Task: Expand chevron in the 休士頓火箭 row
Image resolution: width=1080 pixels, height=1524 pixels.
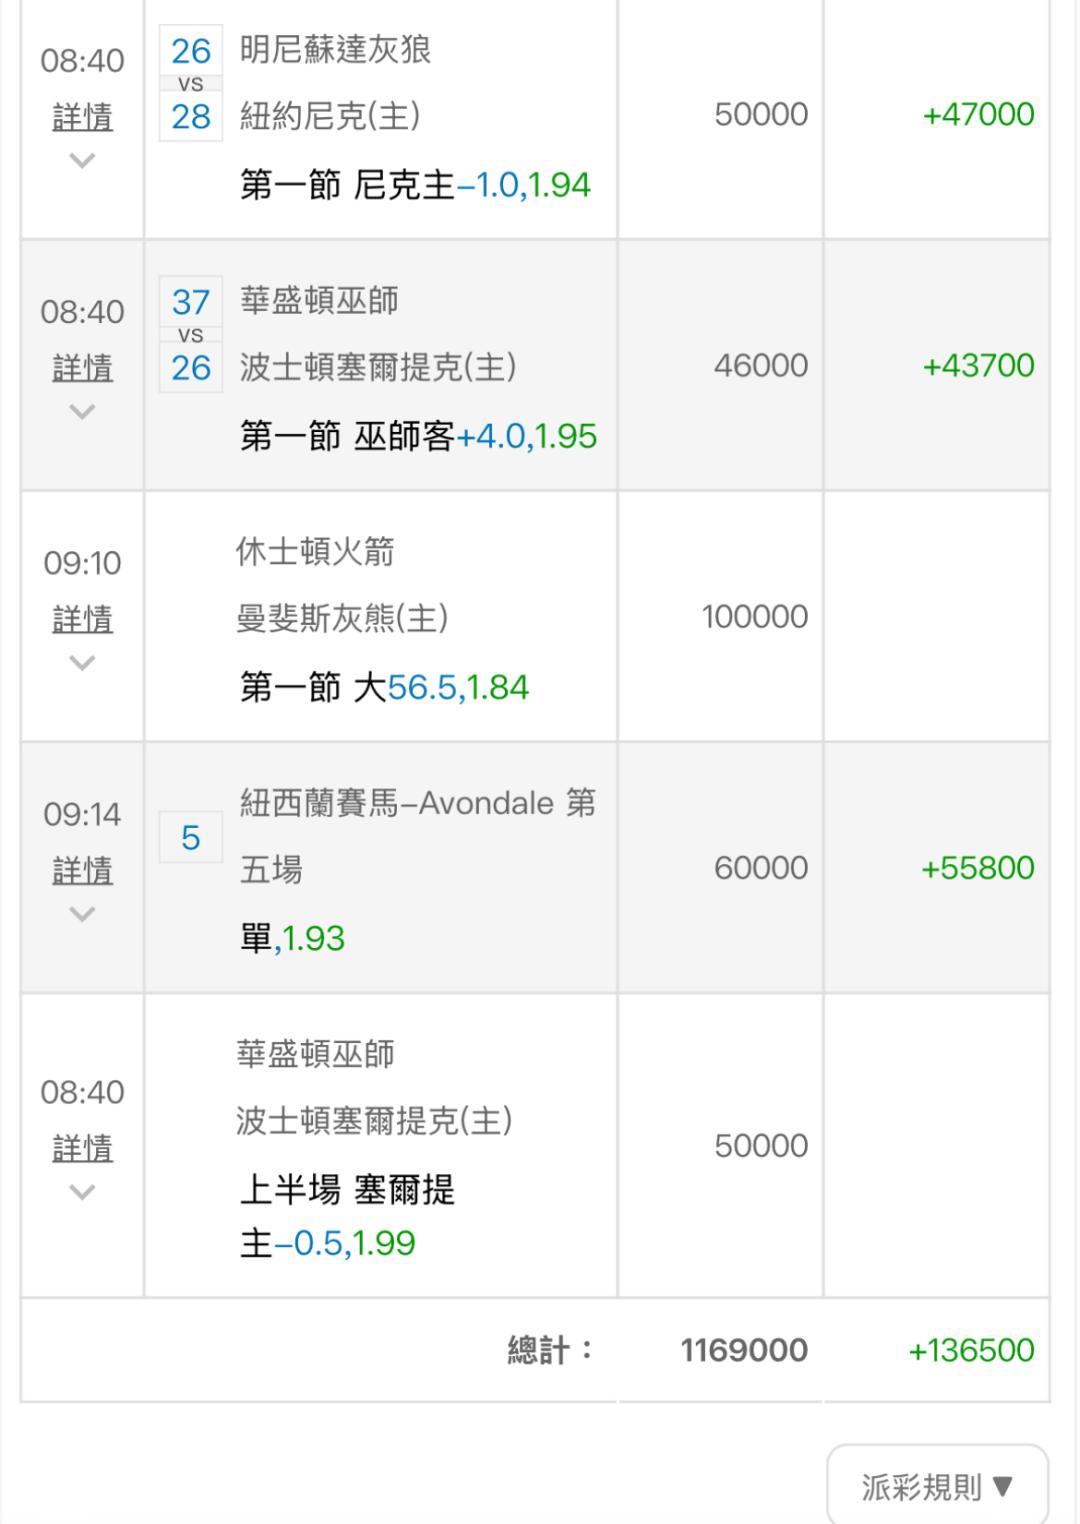Action: pyautogui.click(x=82, y=662)
